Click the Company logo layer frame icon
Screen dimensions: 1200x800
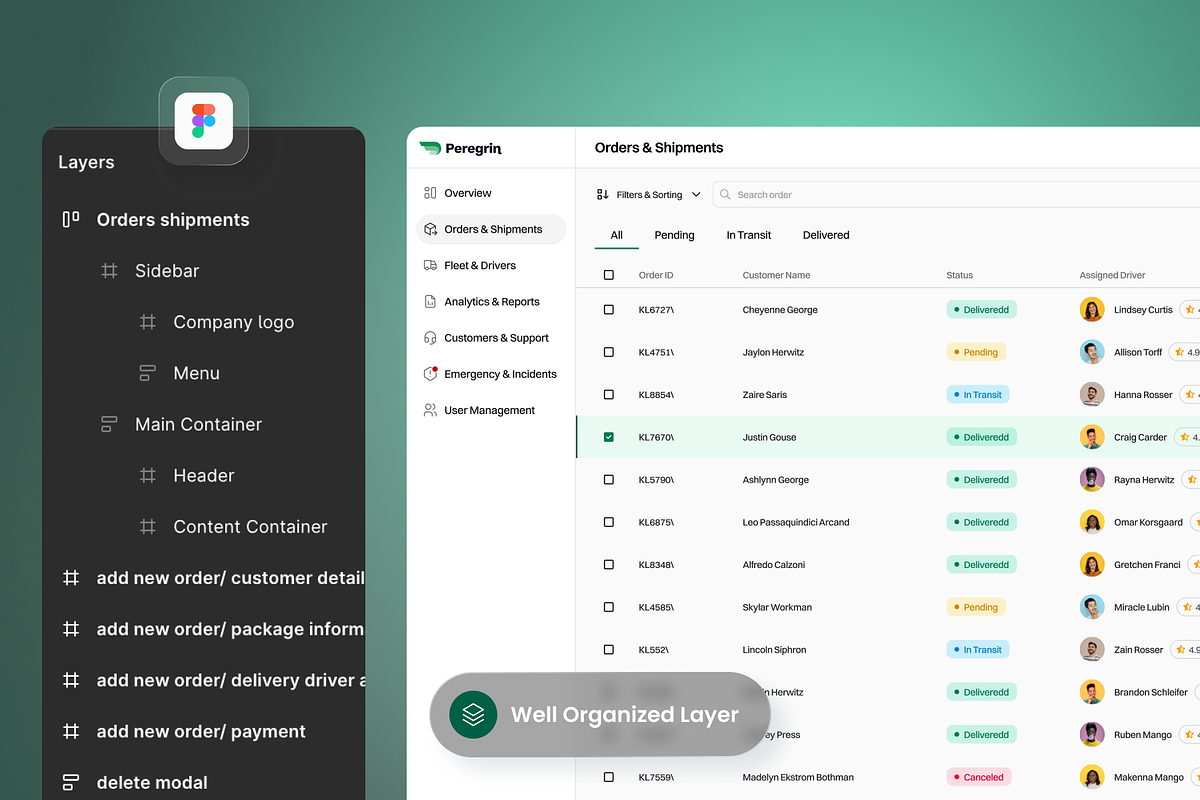[147, 322]
